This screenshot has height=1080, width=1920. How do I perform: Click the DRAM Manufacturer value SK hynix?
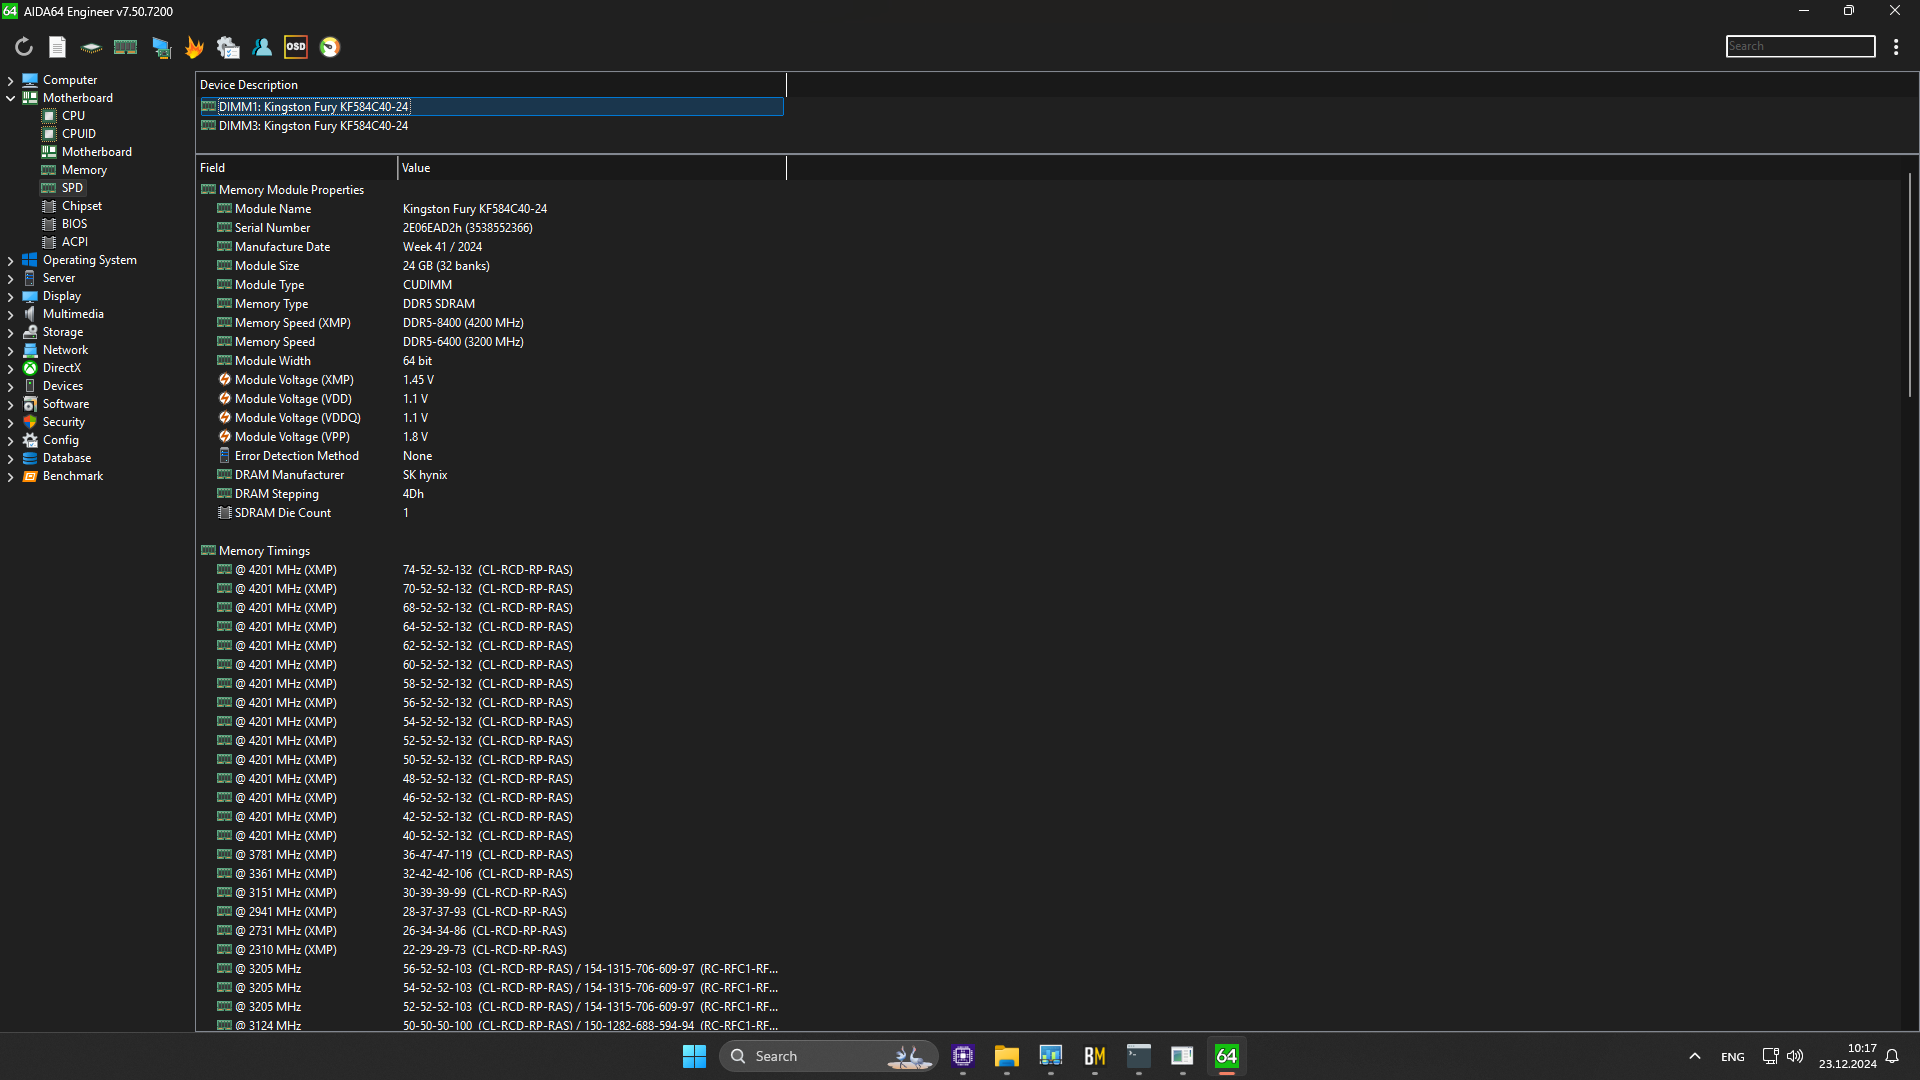[425, 475]
